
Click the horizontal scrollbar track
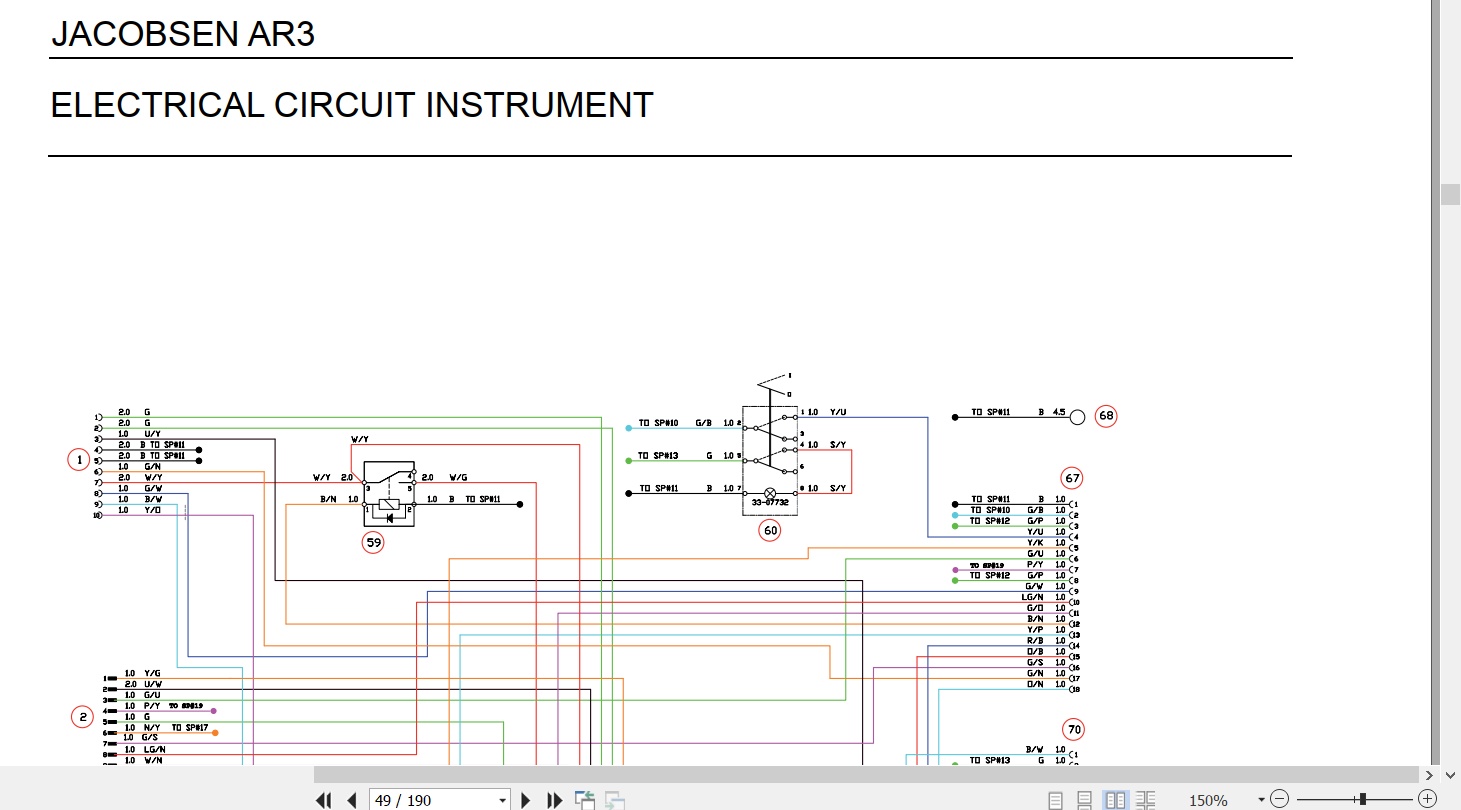coord(865,775)
